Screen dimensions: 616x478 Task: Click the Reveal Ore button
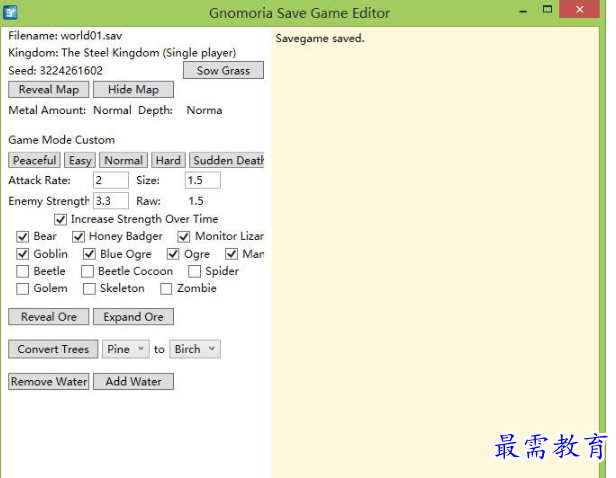pos(49,317)
